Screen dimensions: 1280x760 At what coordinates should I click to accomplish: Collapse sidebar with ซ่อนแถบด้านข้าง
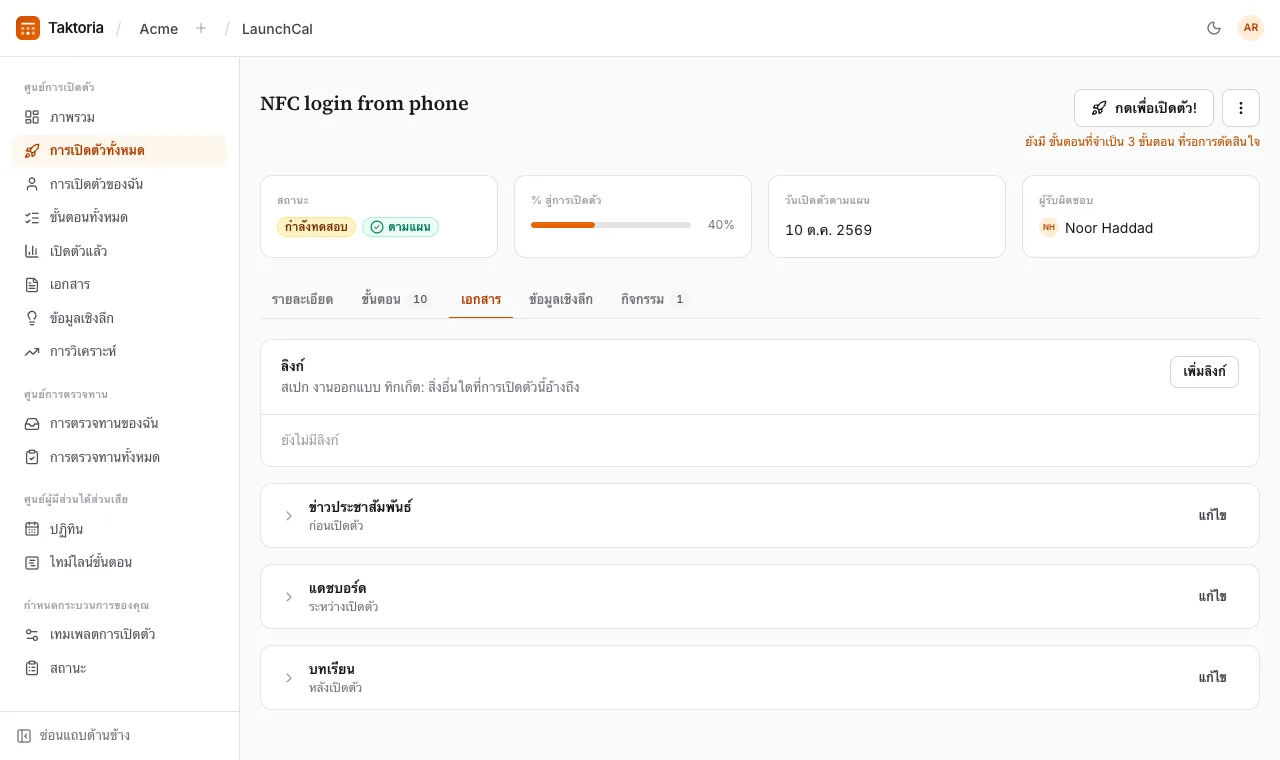coord(73,736)
